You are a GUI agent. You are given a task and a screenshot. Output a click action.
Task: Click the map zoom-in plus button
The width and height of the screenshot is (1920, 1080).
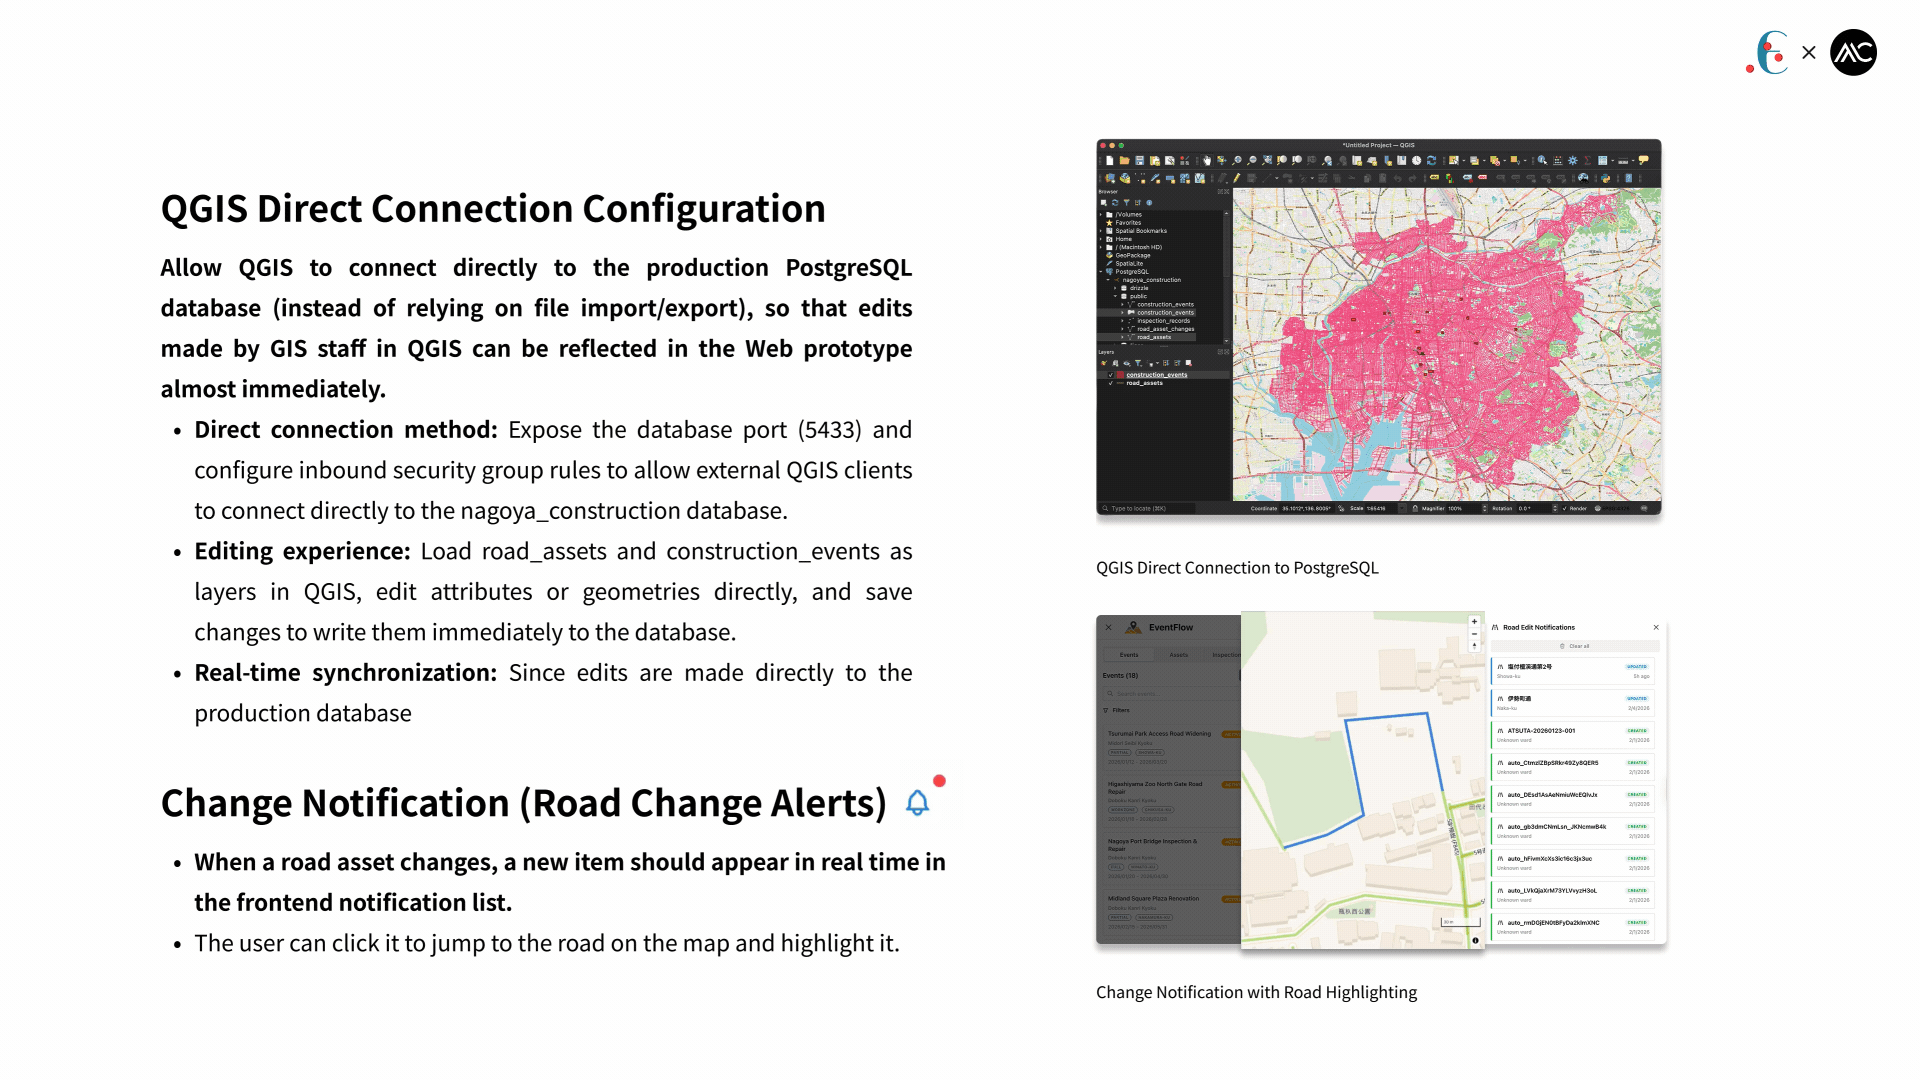(x=1474, y=622)
